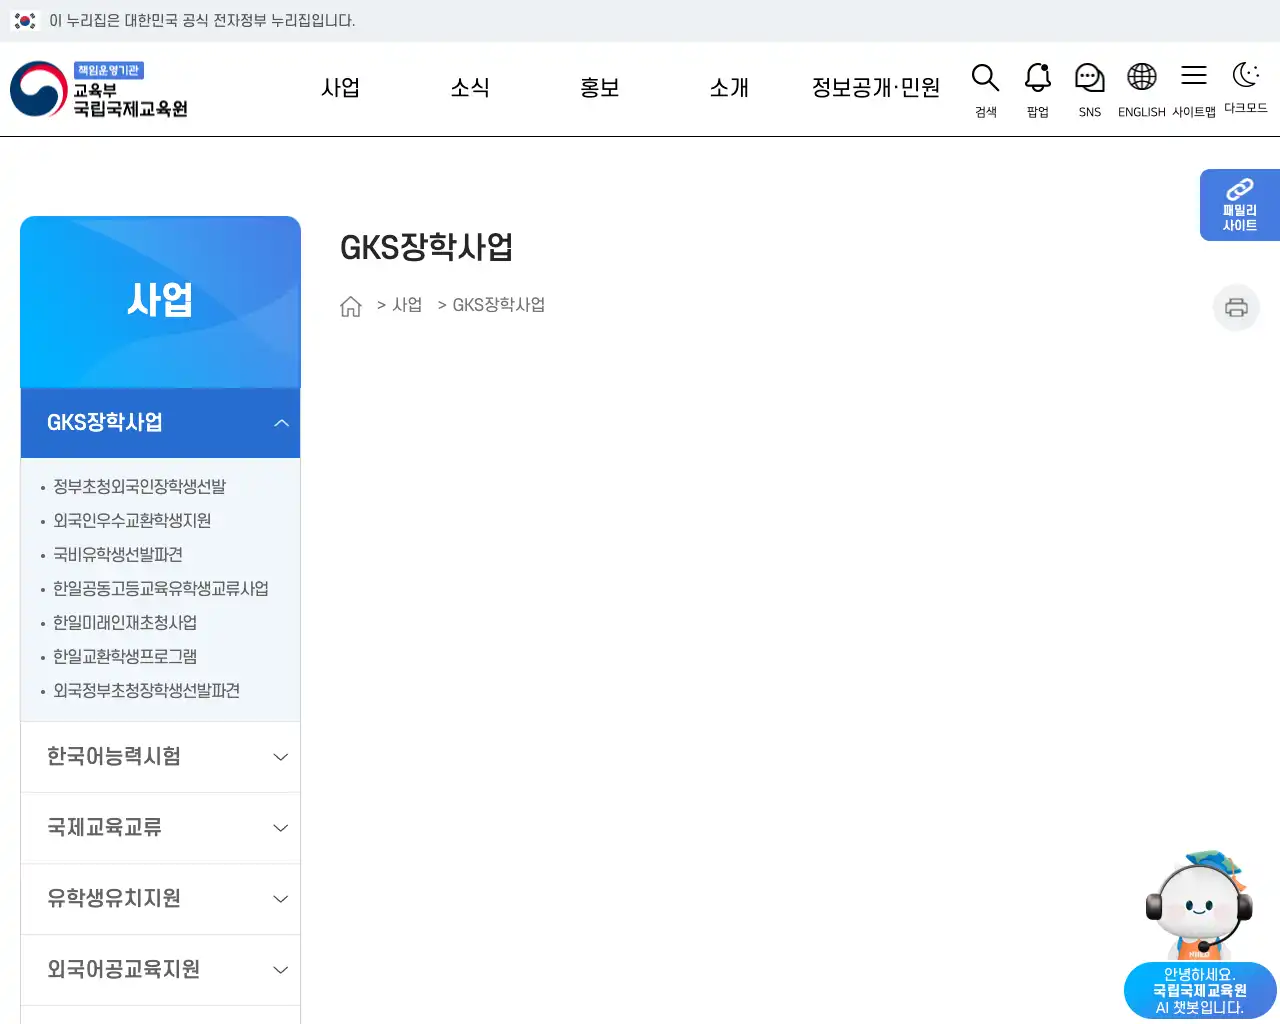Click GKS장학사업 in the breadcrumb
This screenshot has height=1024, width=1280.
pyautogui.click(x=499, y=305)
